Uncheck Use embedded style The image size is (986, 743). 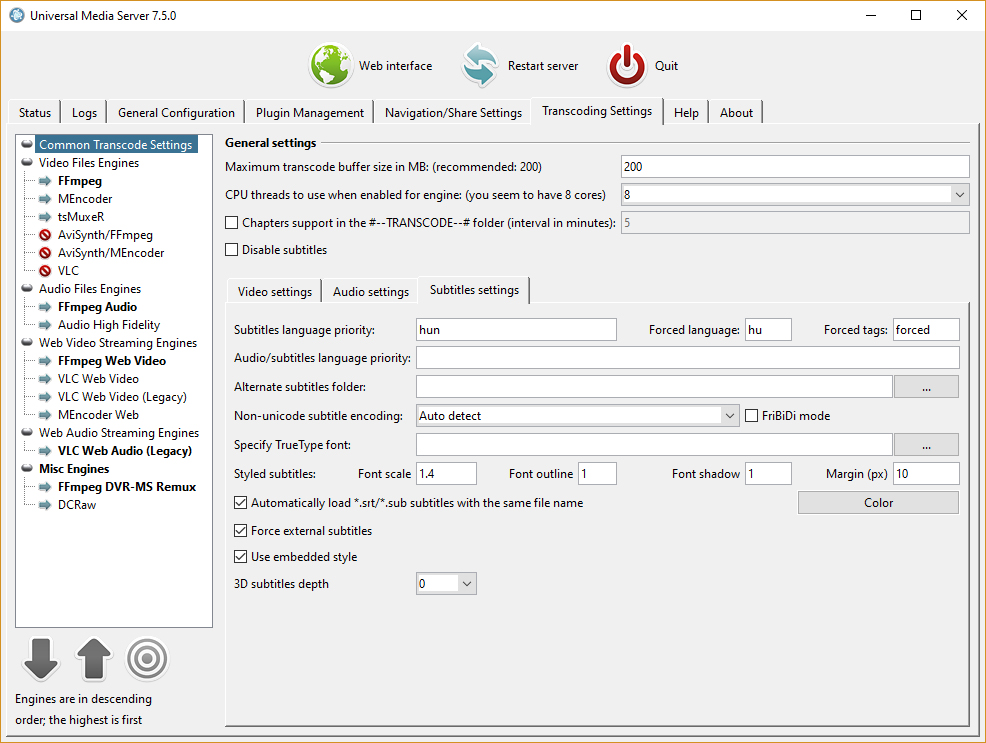click(x=240, y=556)
